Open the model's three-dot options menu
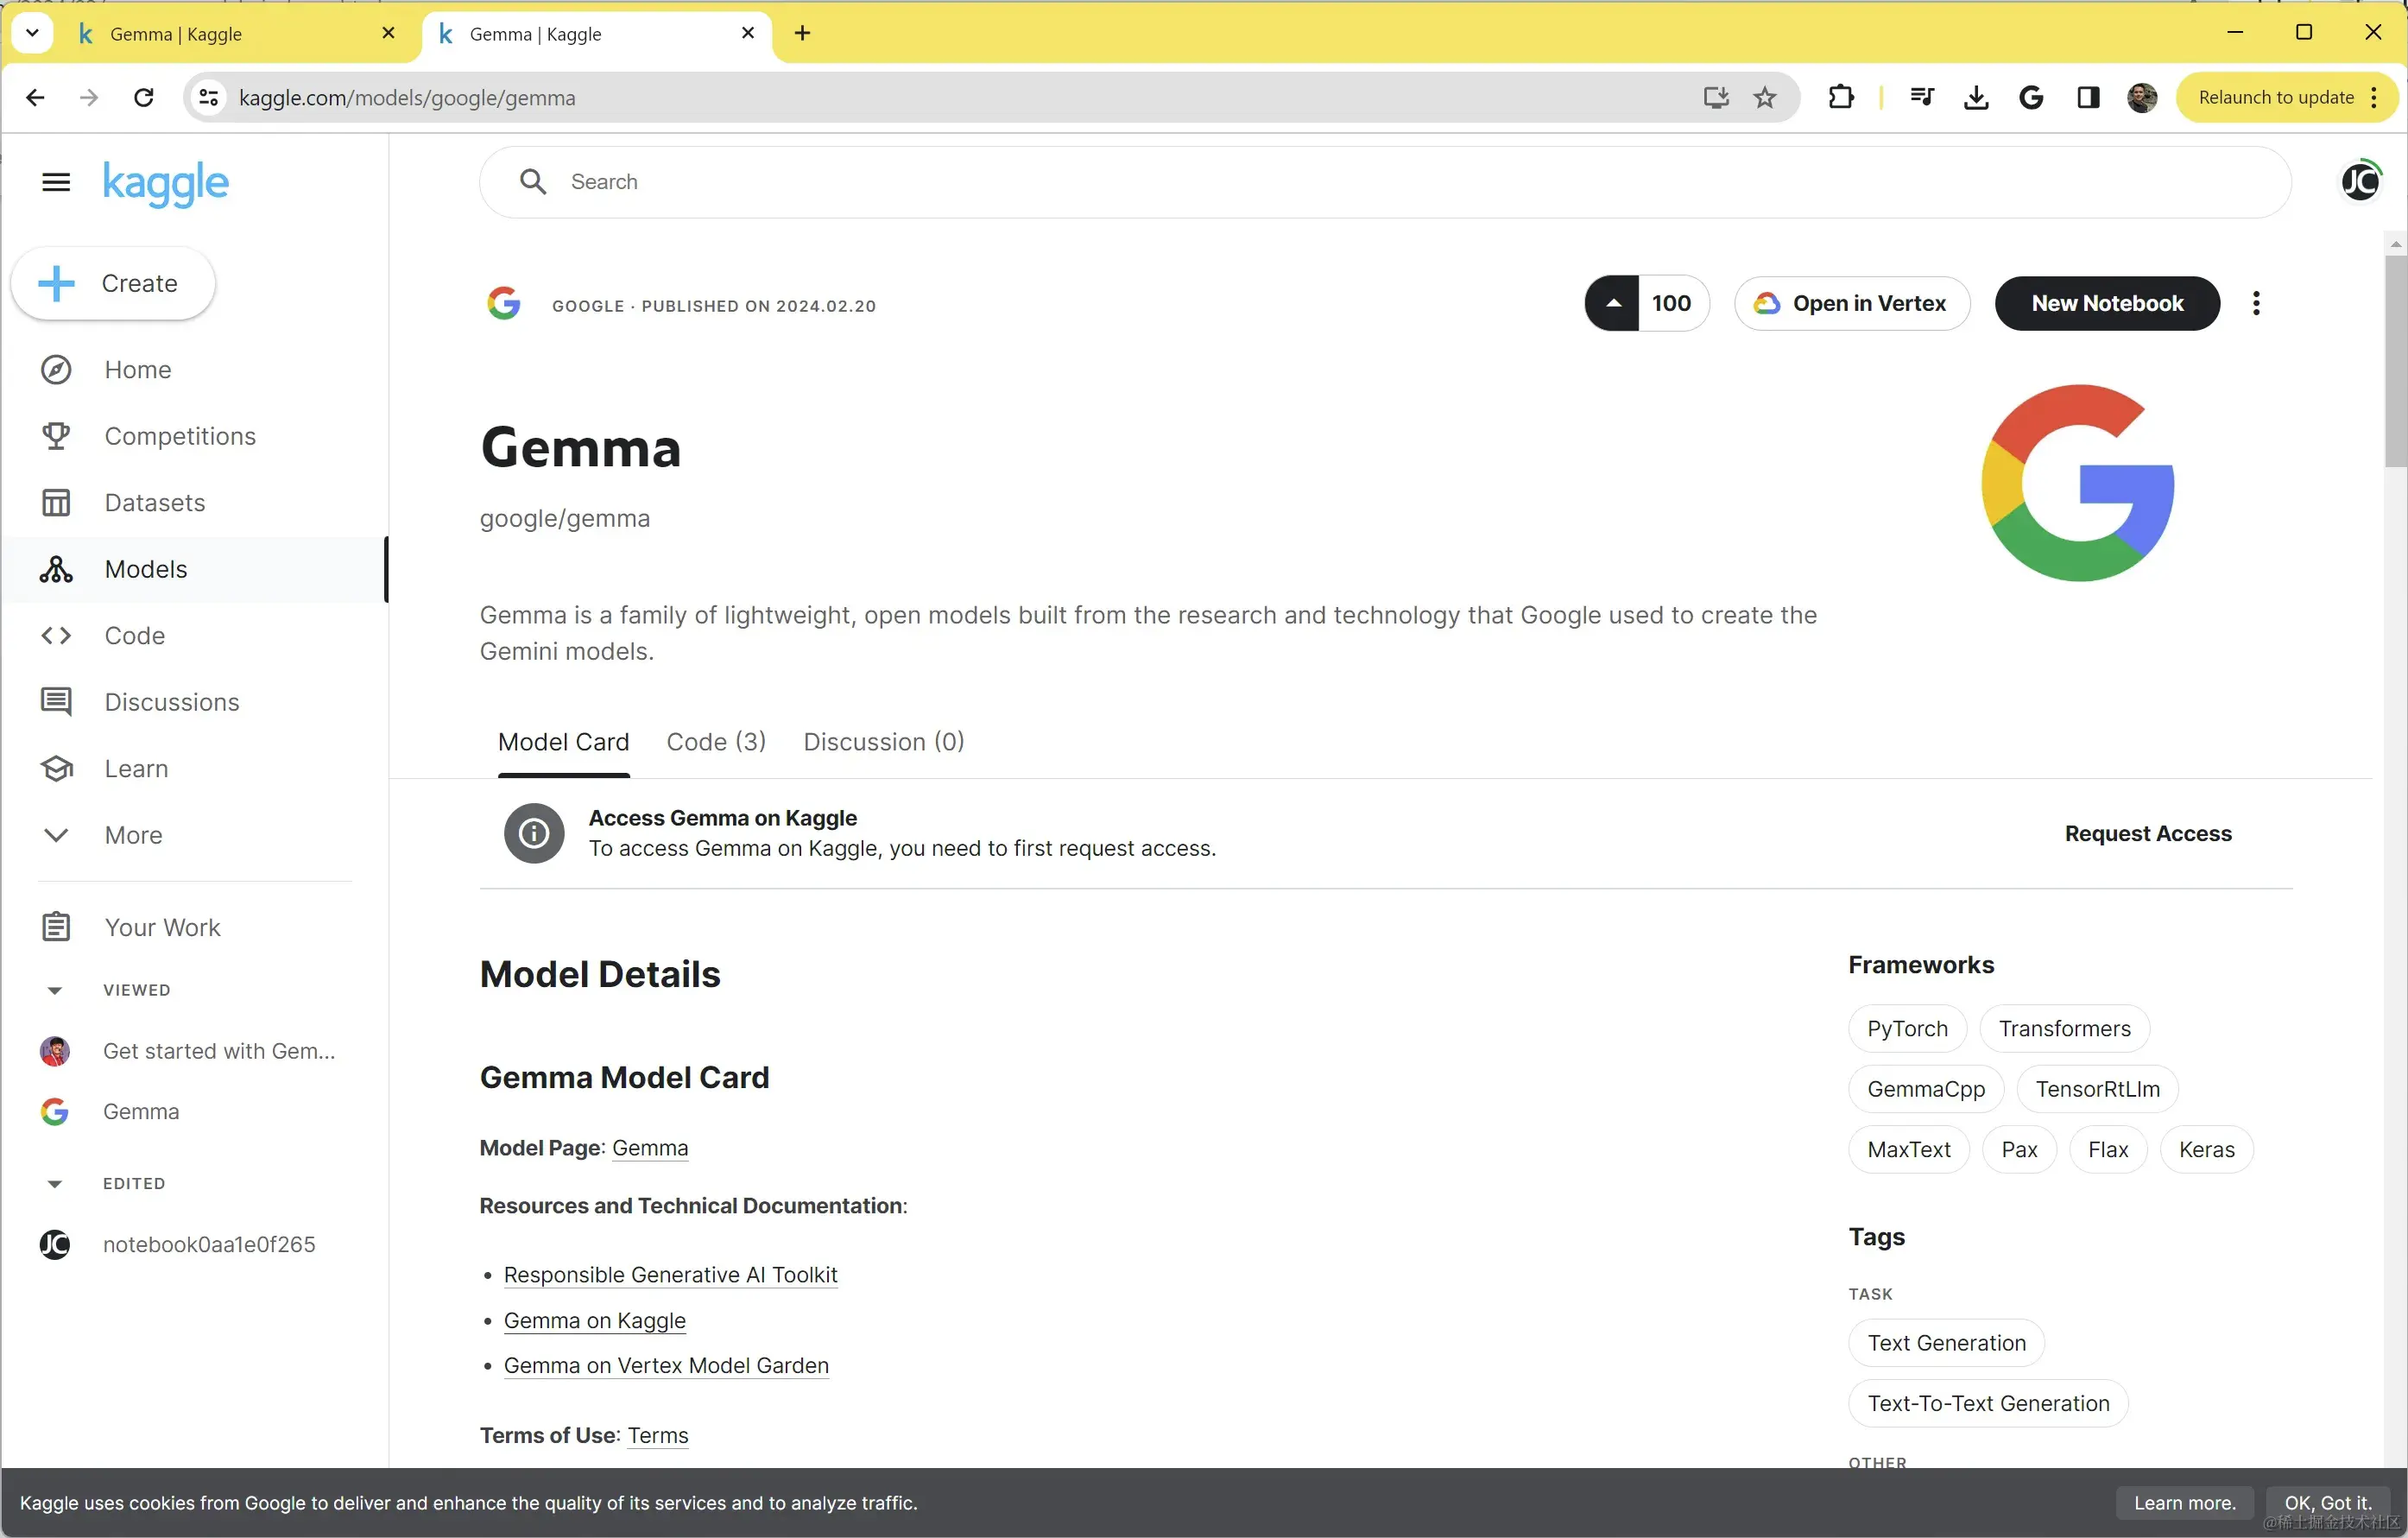 tap(2256, 303)
